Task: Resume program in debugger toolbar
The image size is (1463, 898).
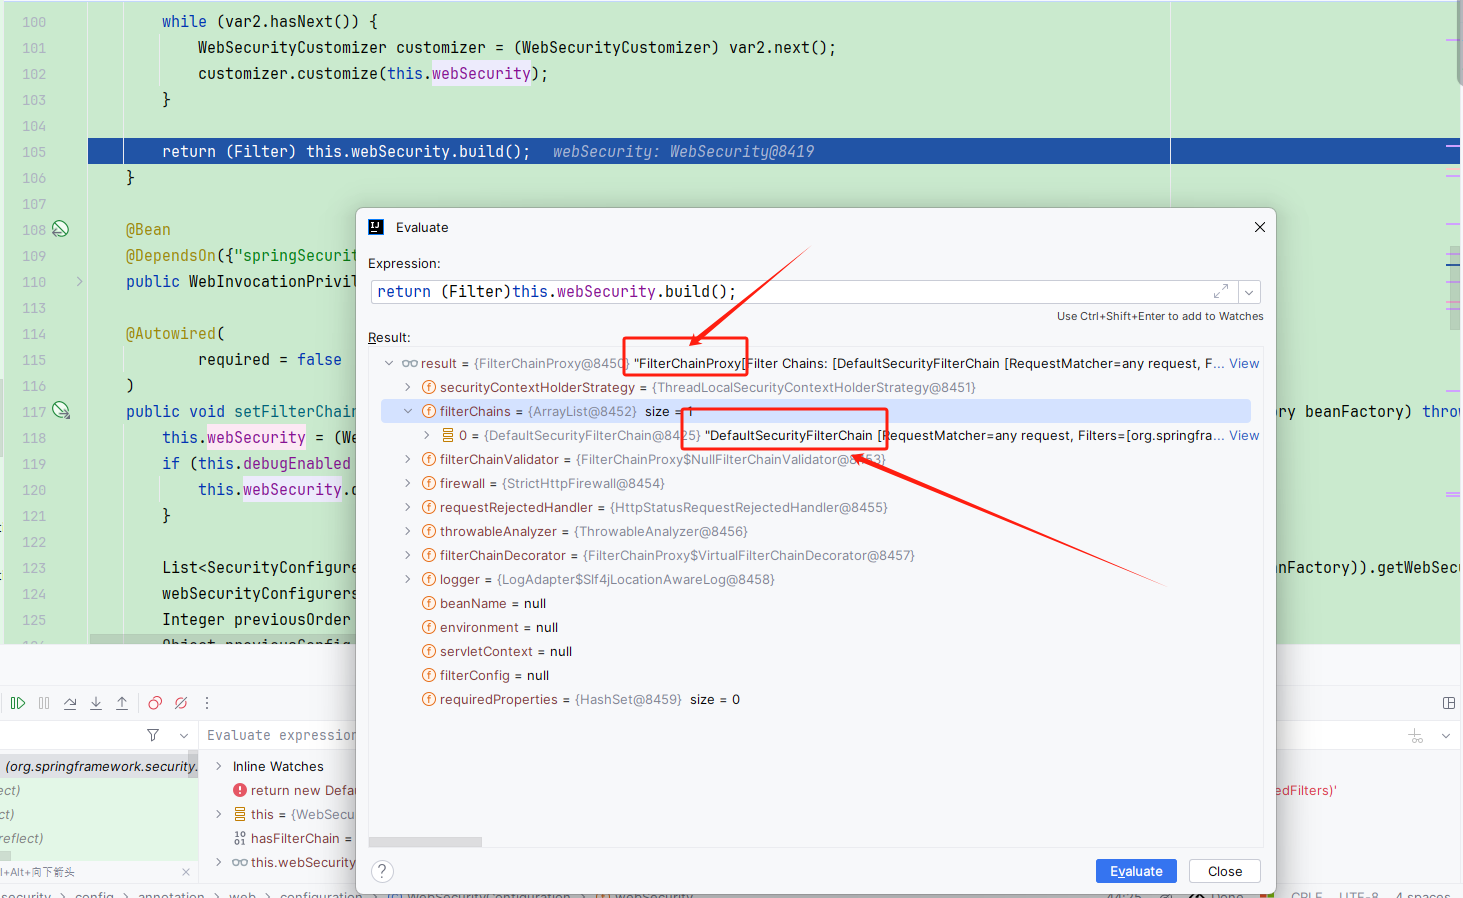Action: coord(18,703)
